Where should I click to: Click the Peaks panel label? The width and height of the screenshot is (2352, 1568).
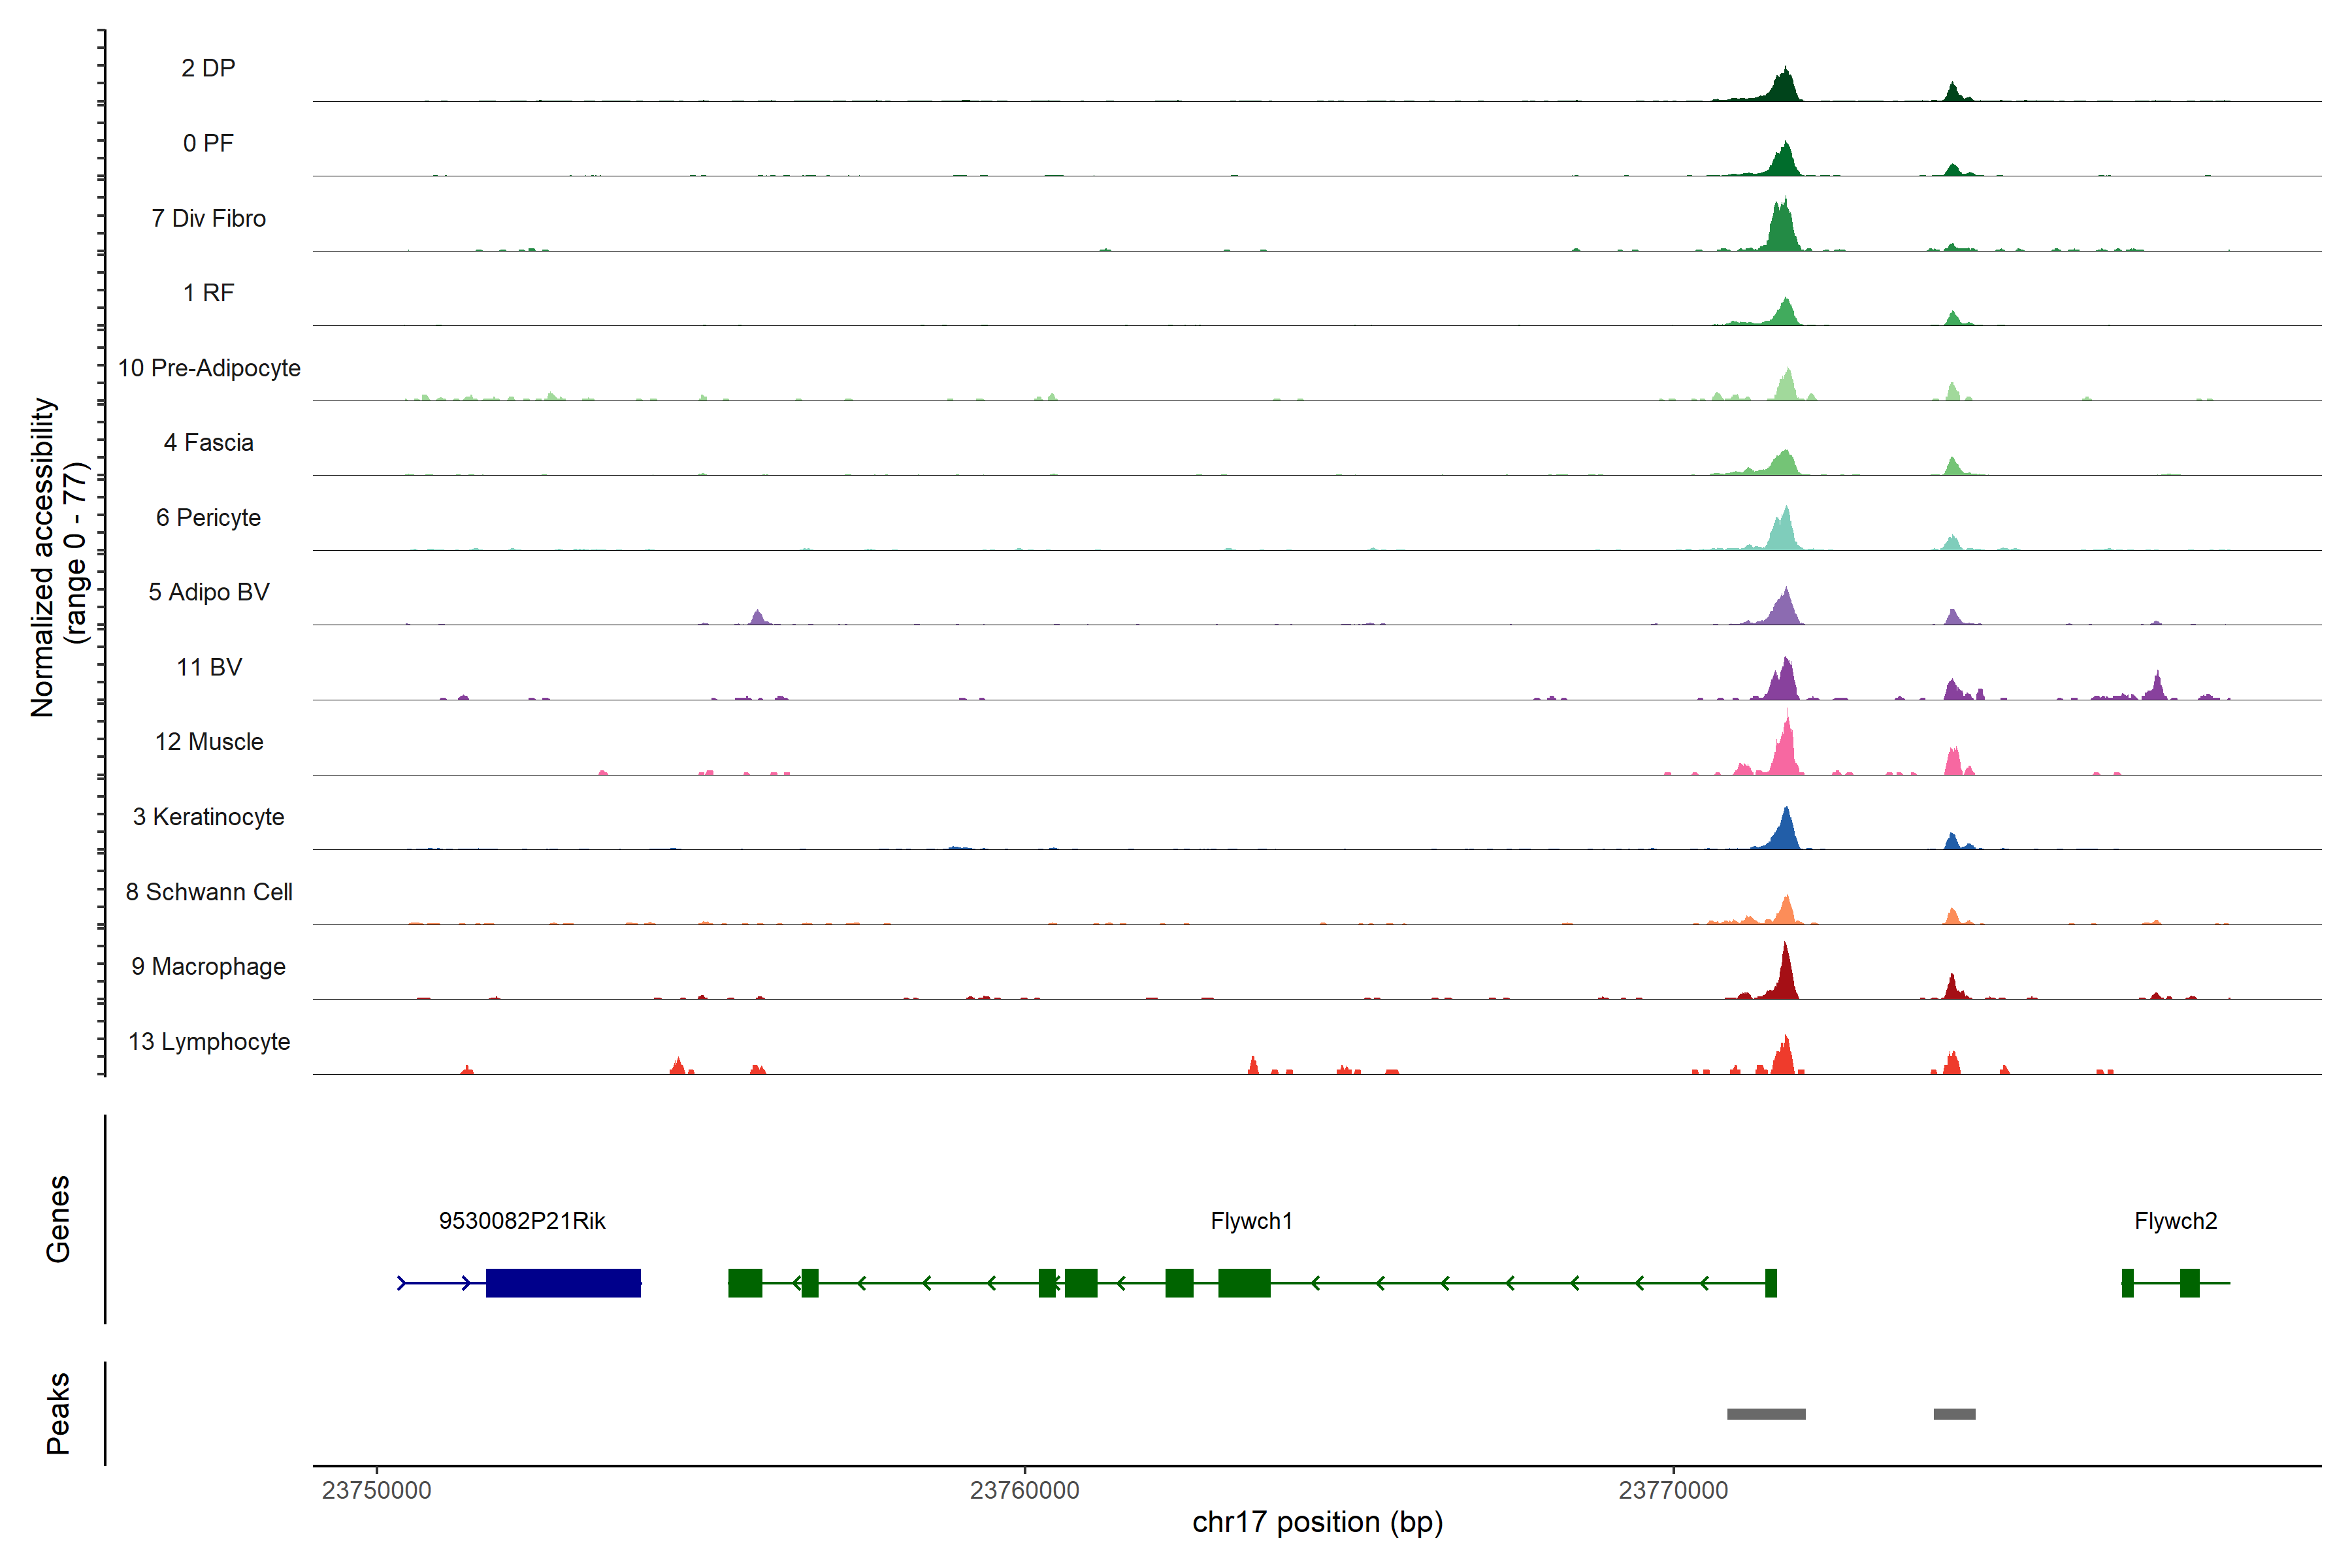click(58, 1413)
